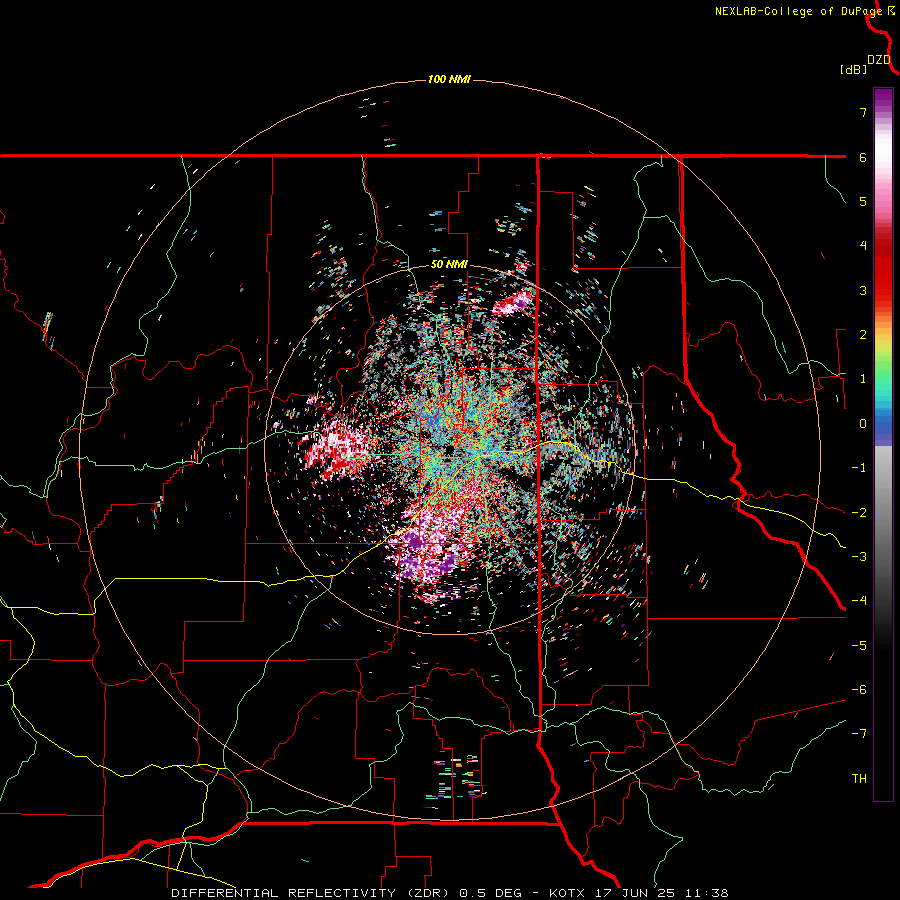Screen dimensions: 900x900
Task: Click the DZD legend title
Action: [879, 60]
